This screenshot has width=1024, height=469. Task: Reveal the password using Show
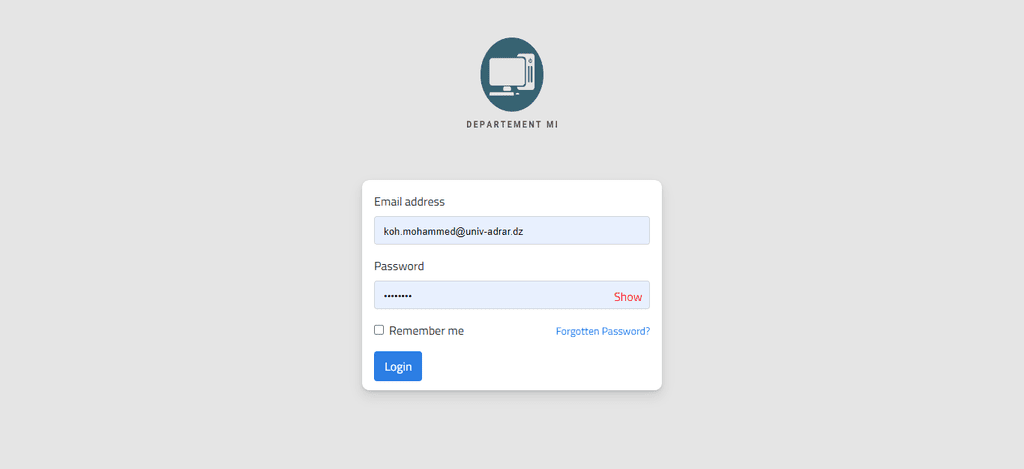[x=628, y=297]
